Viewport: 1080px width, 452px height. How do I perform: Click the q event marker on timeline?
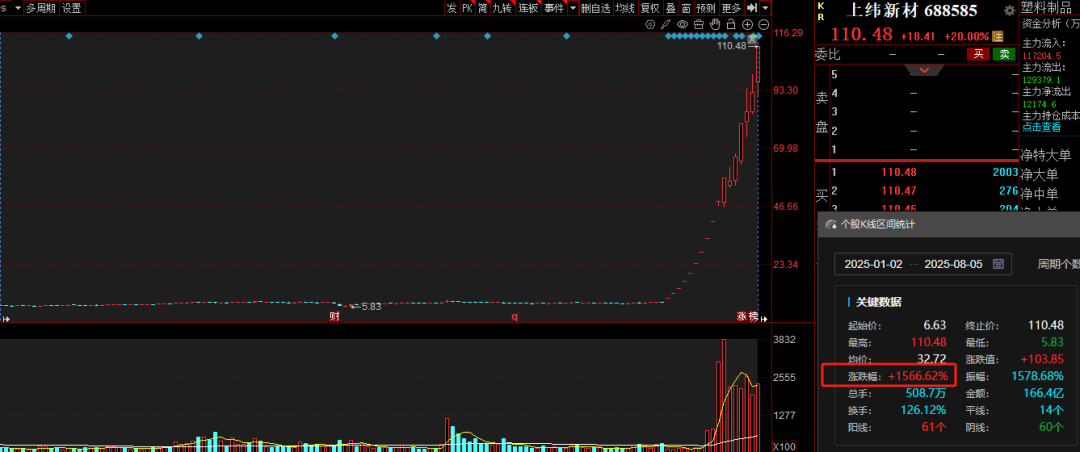click(514, 317)
